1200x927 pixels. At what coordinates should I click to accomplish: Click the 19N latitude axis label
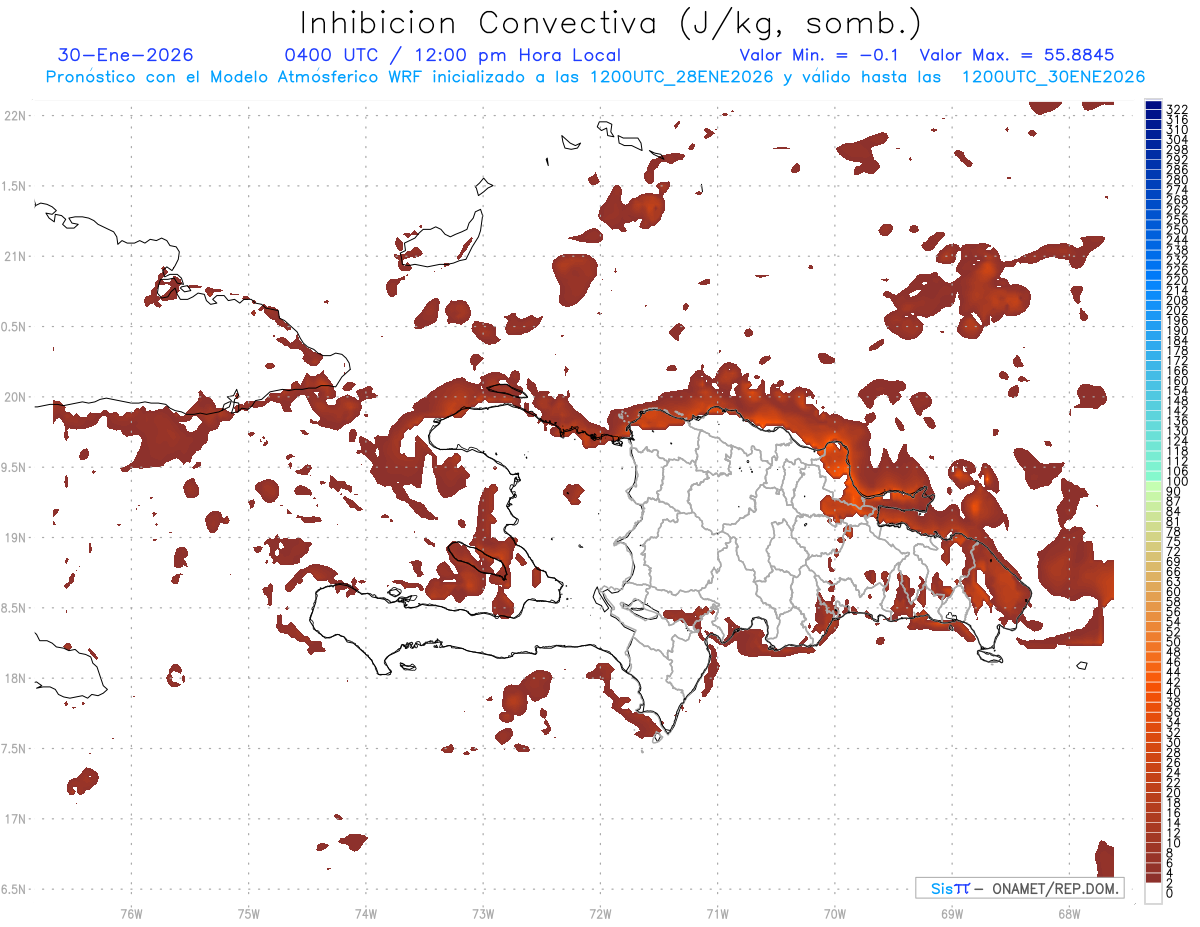tap(15, 538)
